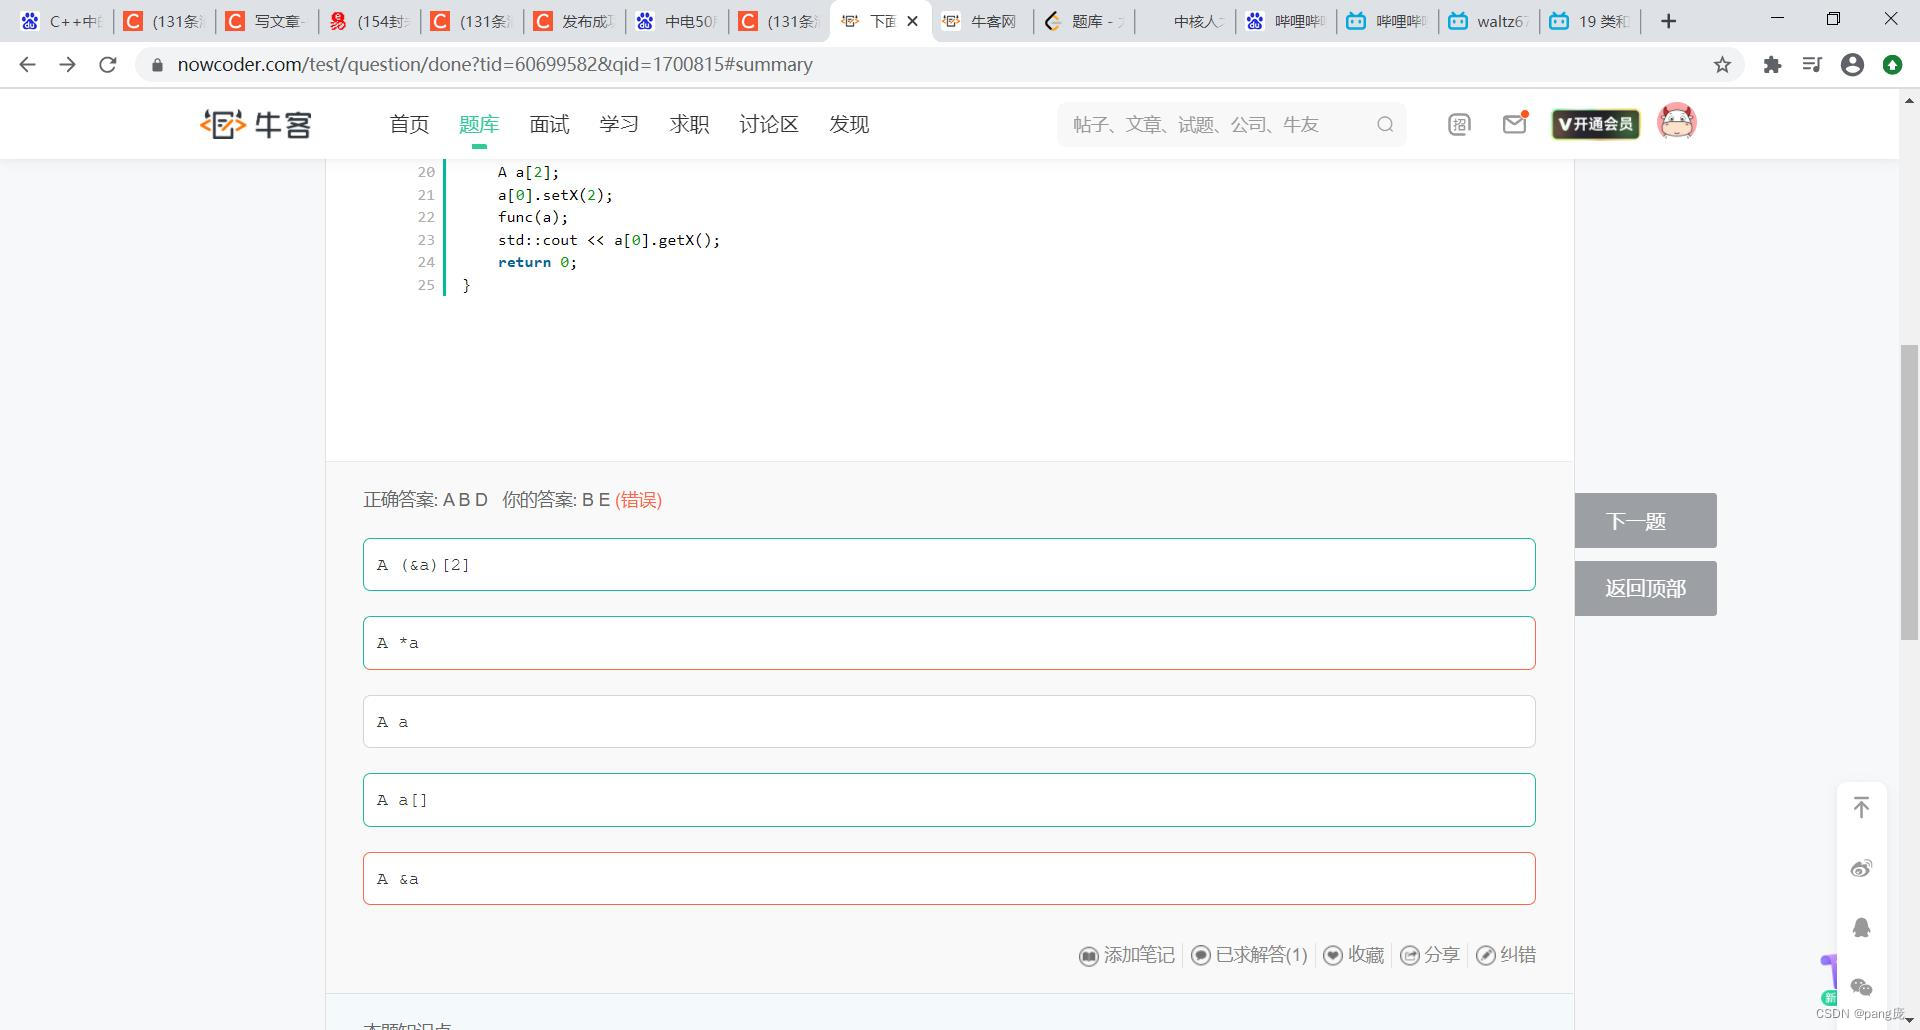Switch to the 牛客网 browser tab
The height and width of the screenshot is (1030, 1920).
tap(981, 20)
